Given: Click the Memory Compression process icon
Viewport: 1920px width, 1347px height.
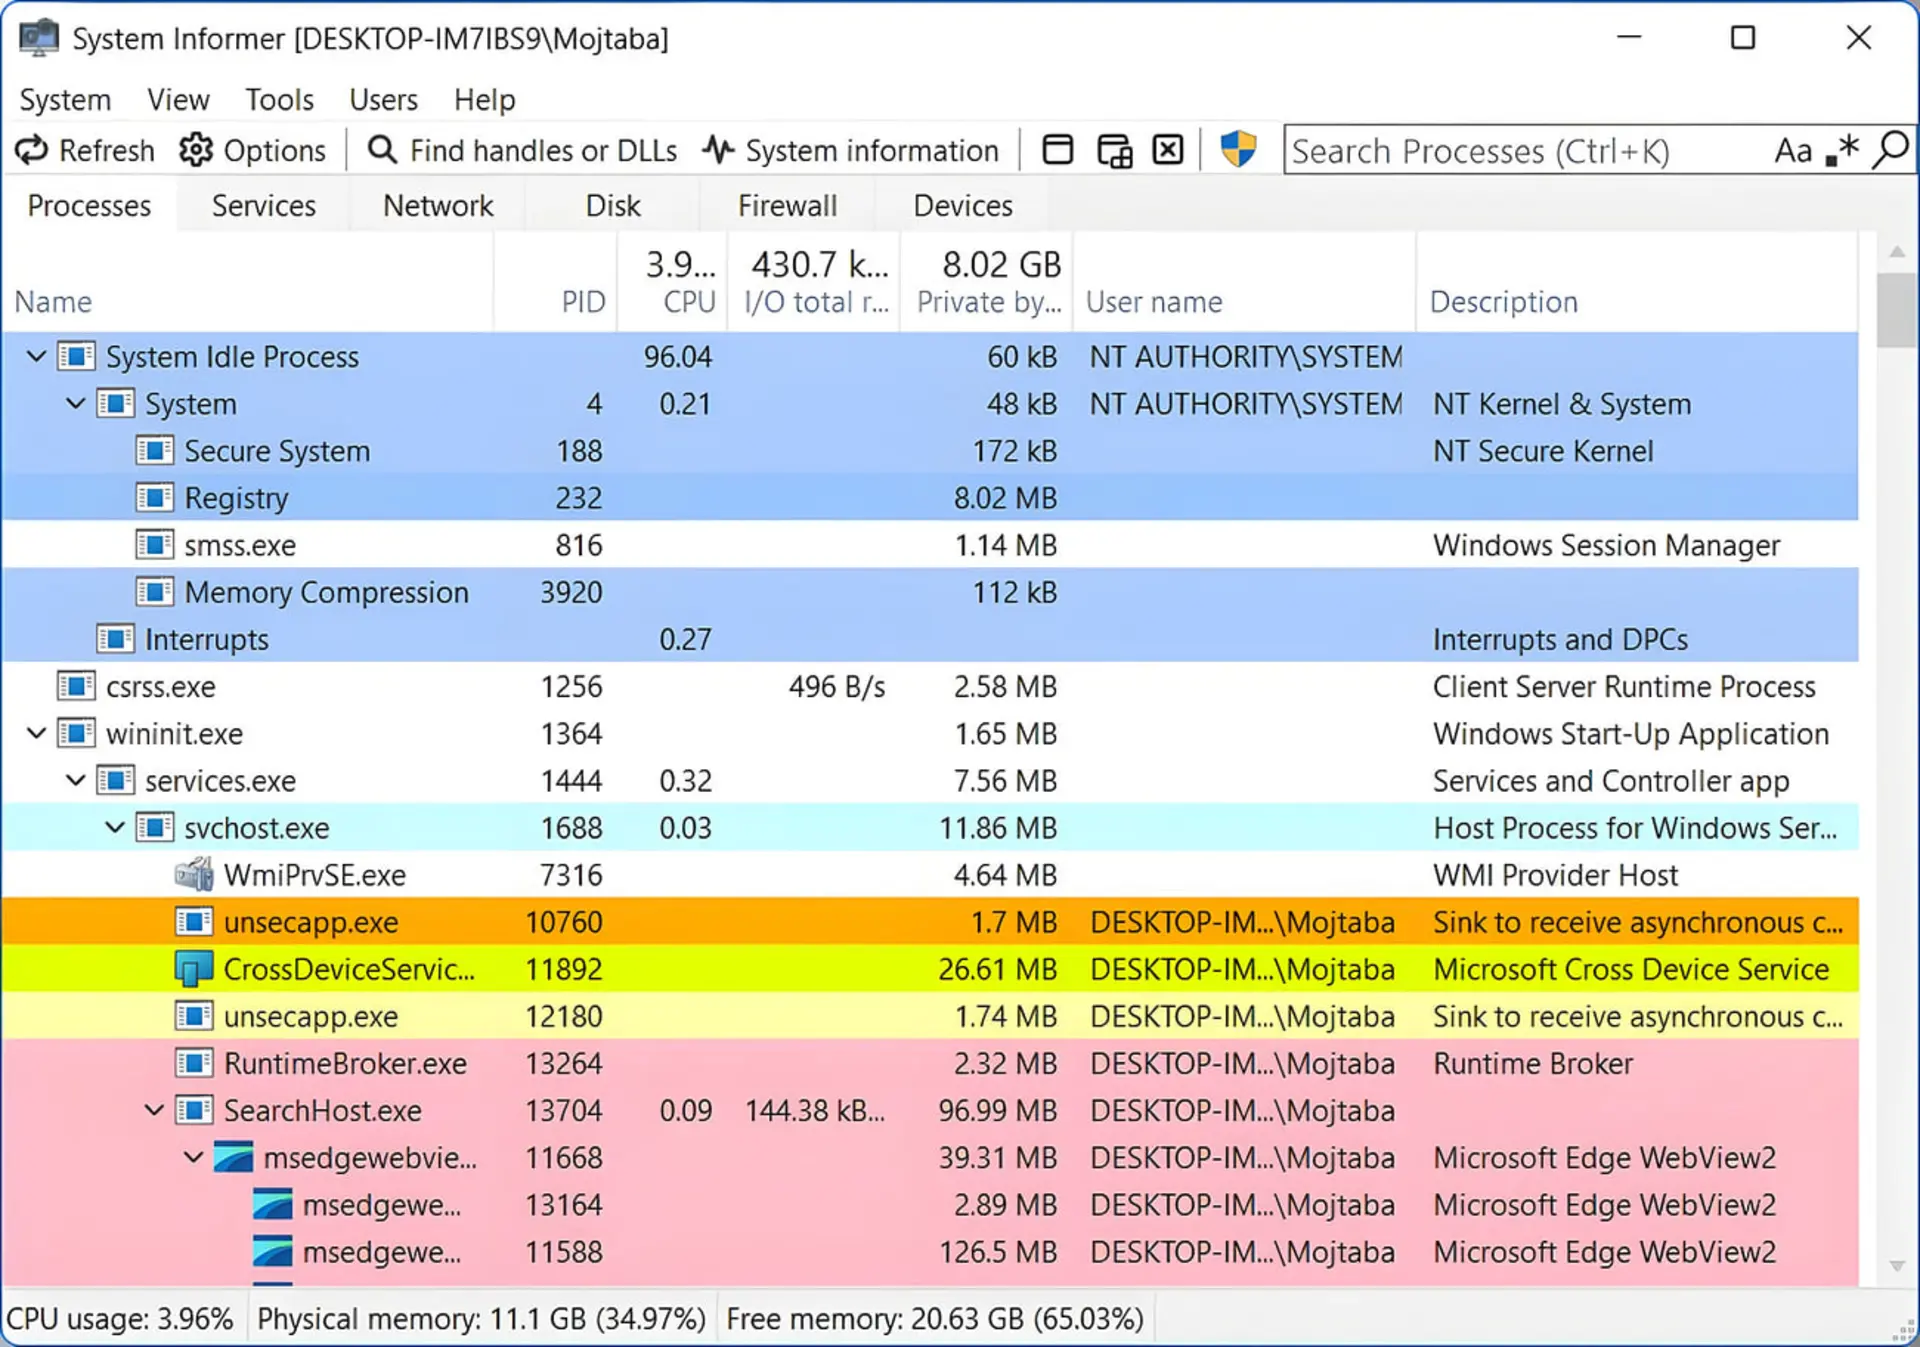Looking at the screenshot, I should click(x=154, y=592).
